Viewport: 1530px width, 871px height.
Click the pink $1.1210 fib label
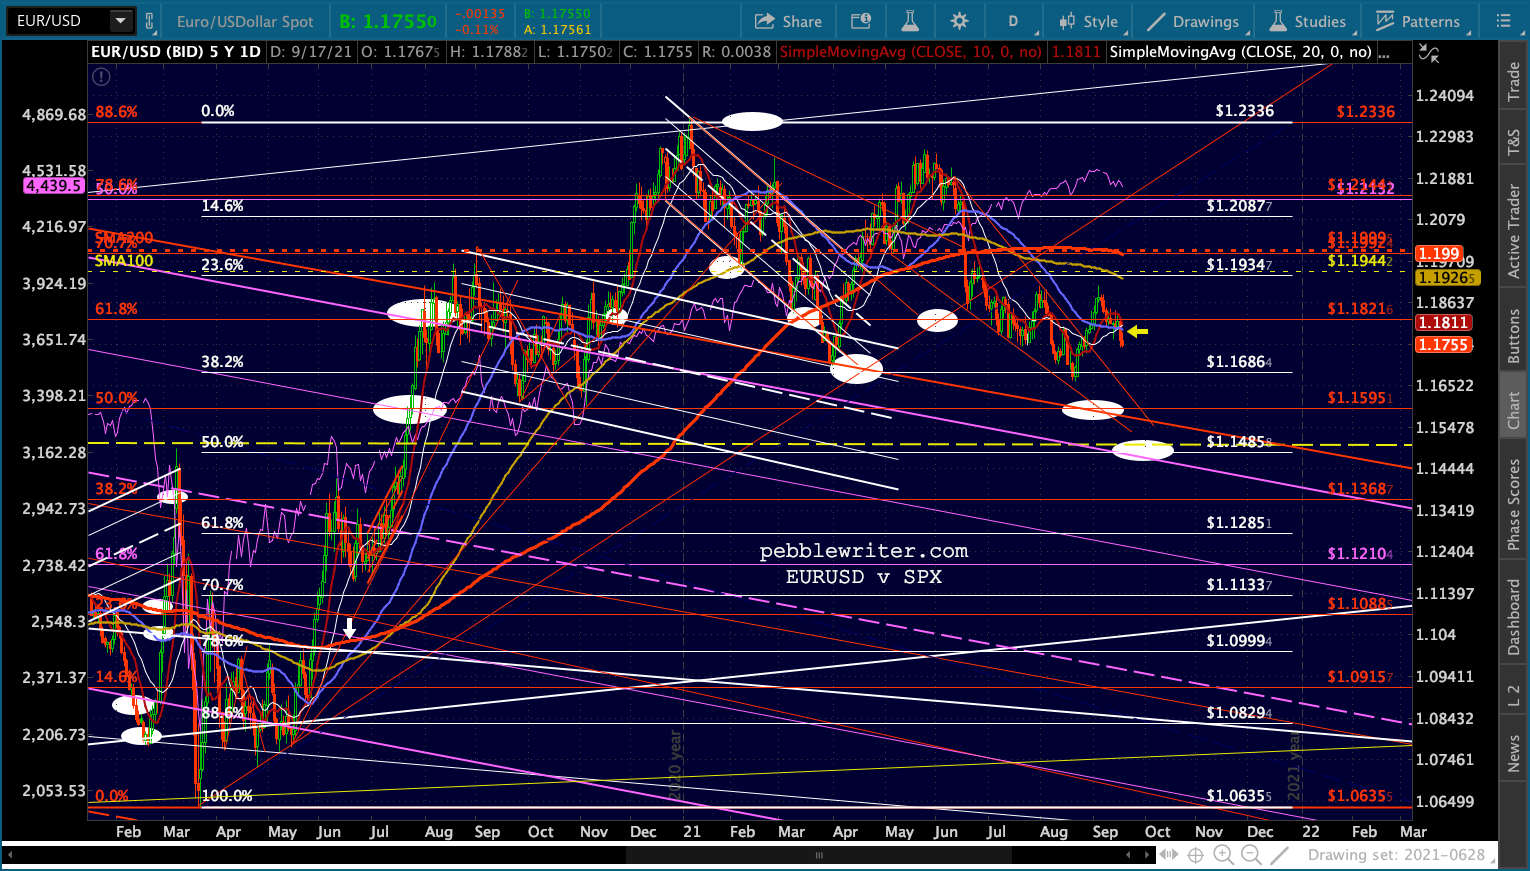click(1360, 554)
